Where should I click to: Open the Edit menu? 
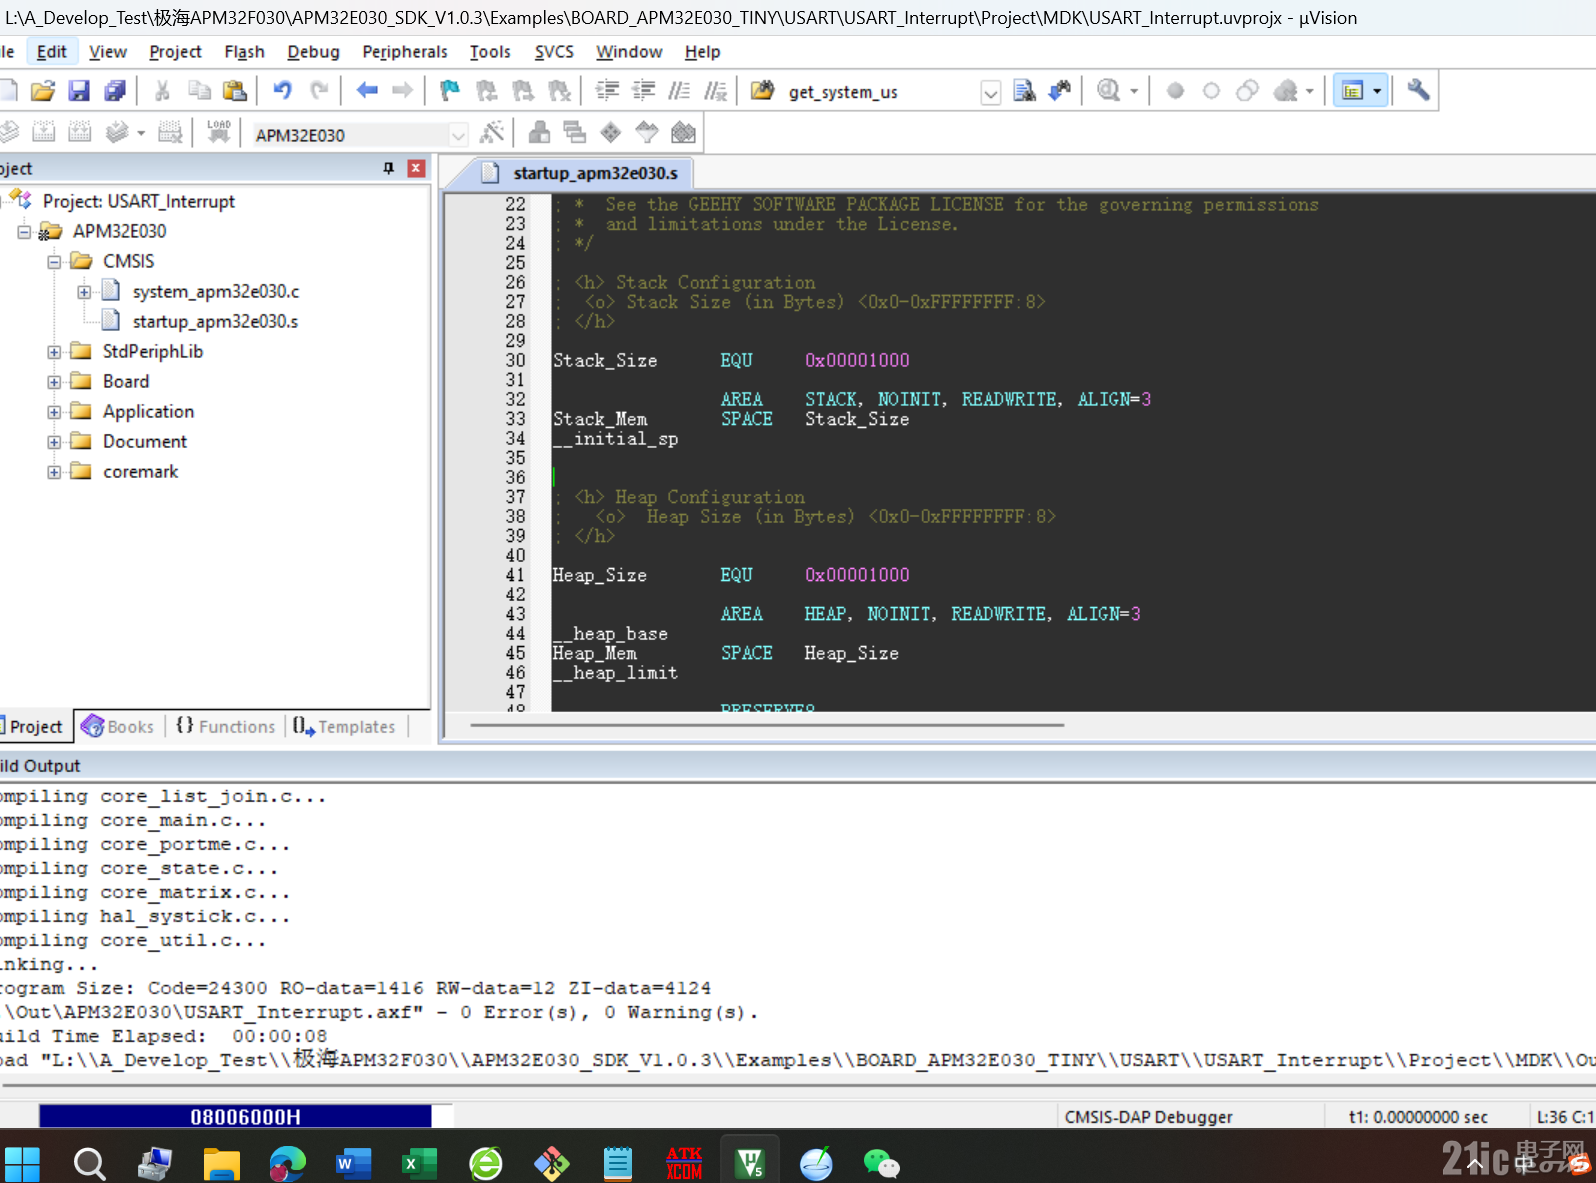pos(51,52)
